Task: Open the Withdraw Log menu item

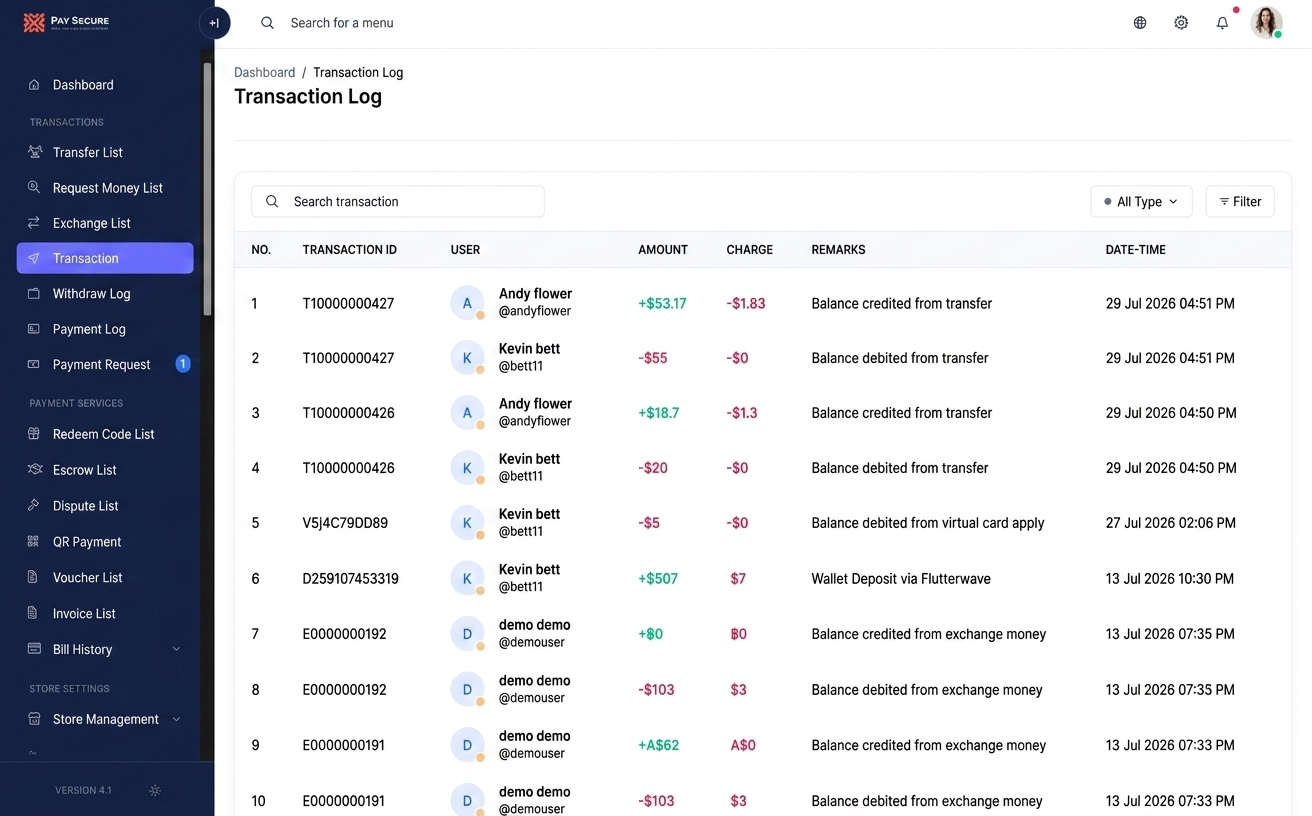Action: [104, 294]
